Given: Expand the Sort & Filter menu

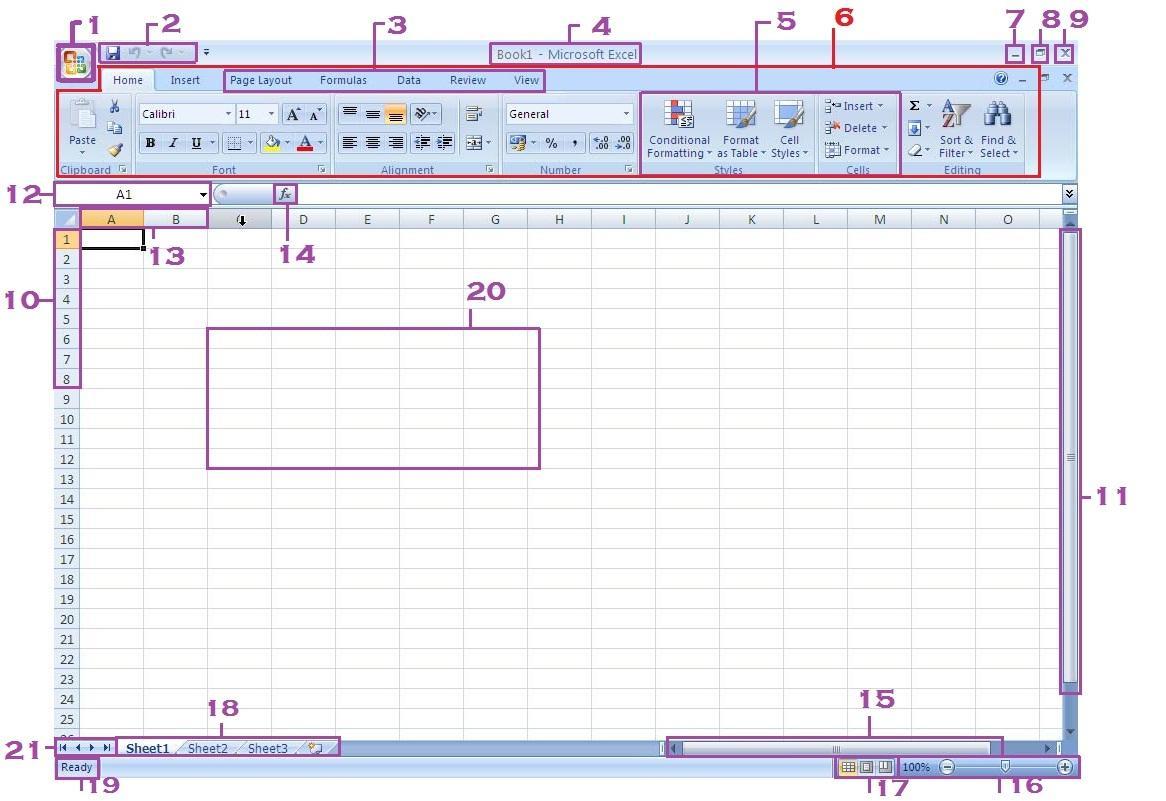Looking at the screenshot, I should (956, 129).
